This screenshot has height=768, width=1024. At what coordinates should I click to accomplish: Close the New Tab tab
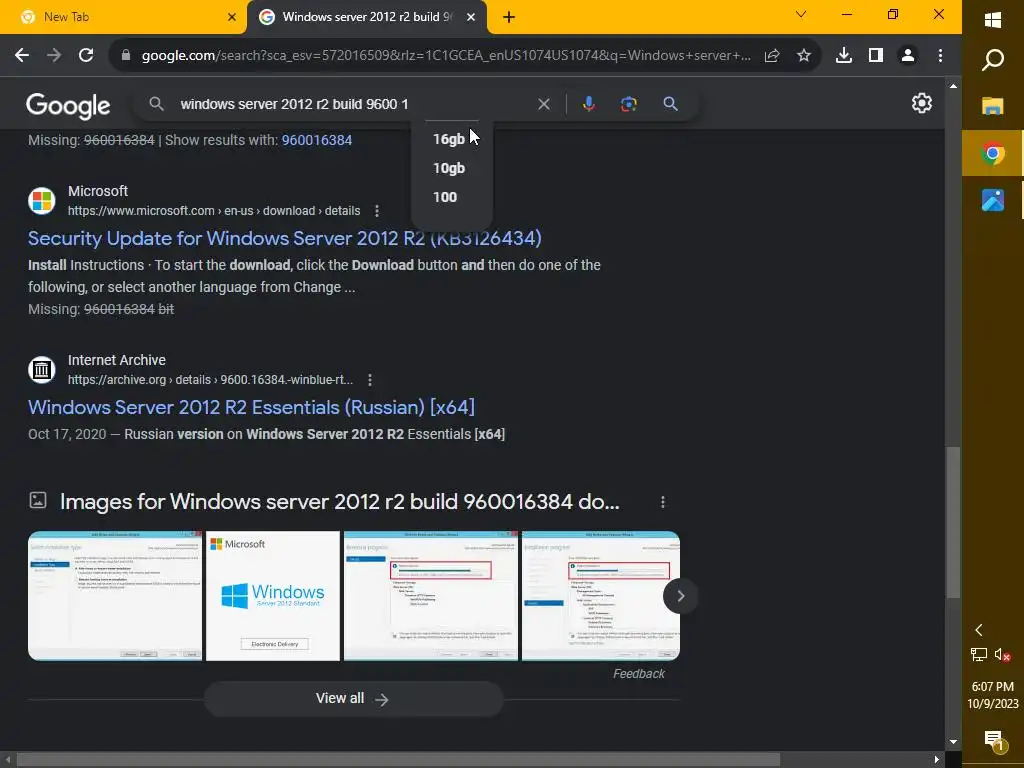[x=232, y=17]
